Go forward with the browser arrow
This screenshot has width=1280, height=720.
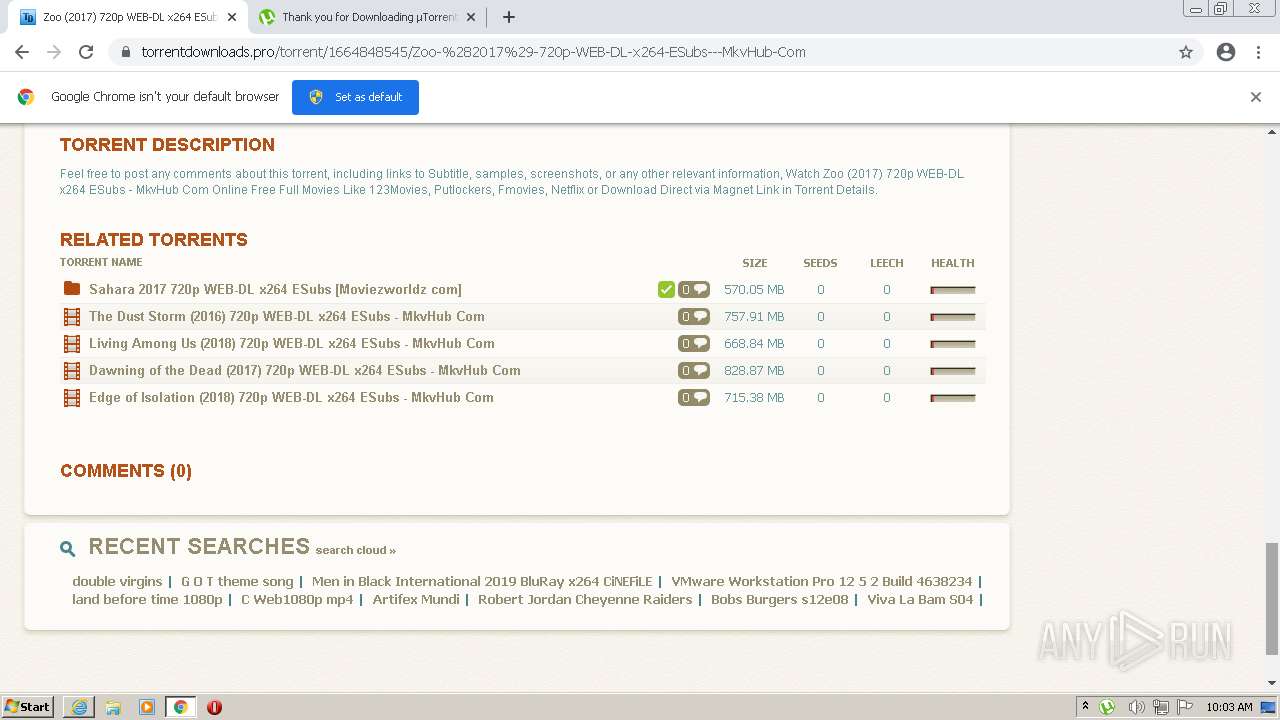[54, 52]
